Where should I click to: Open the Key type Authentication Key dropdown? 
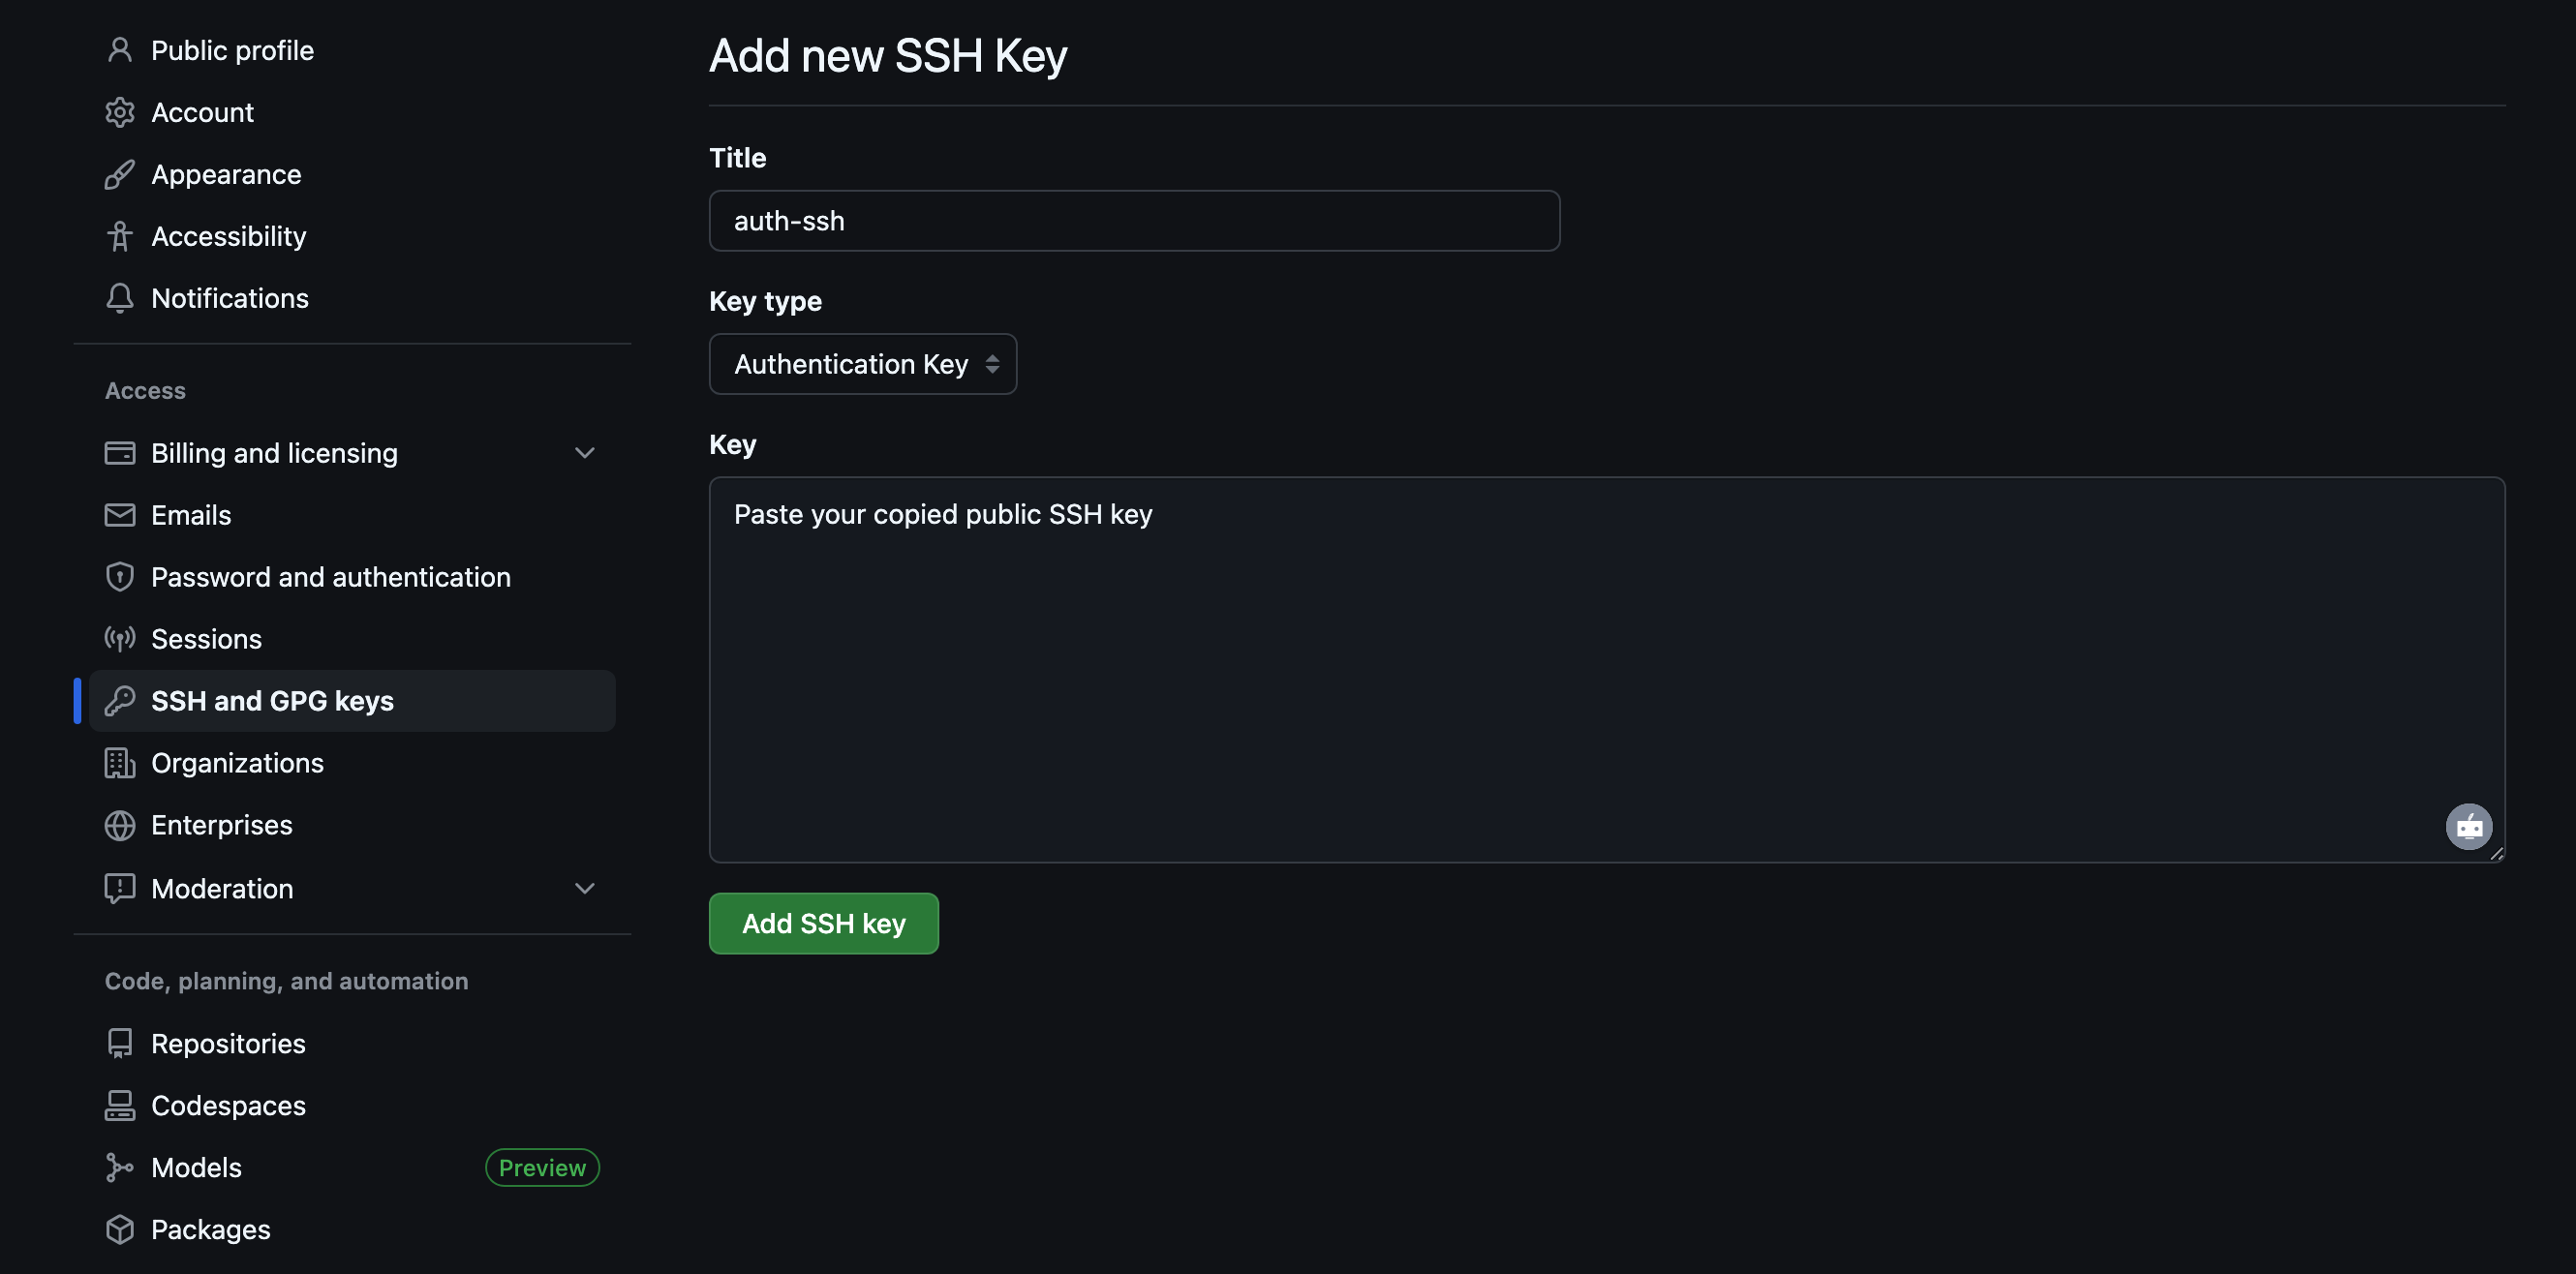(x=862, y=364)
